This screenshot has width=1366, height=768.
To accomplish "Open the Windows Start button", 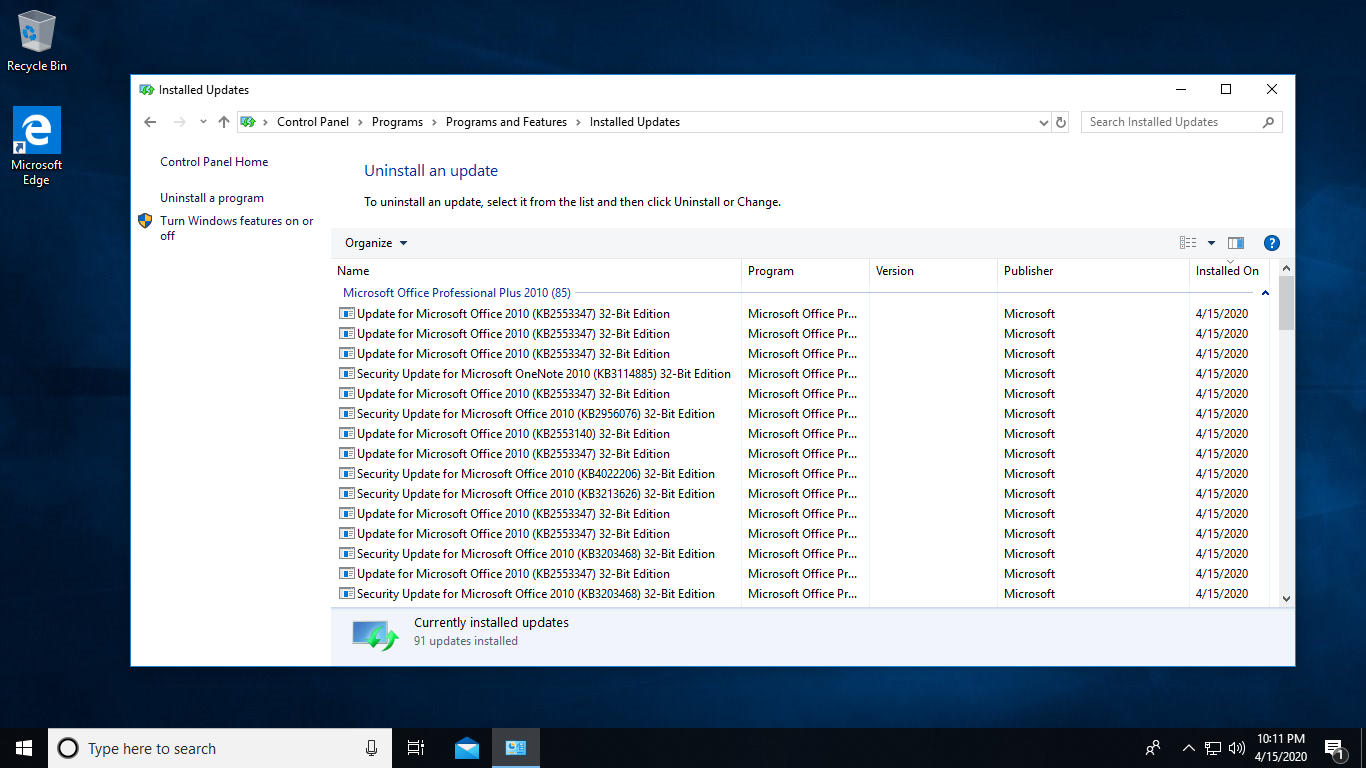I will coord(24,748).
